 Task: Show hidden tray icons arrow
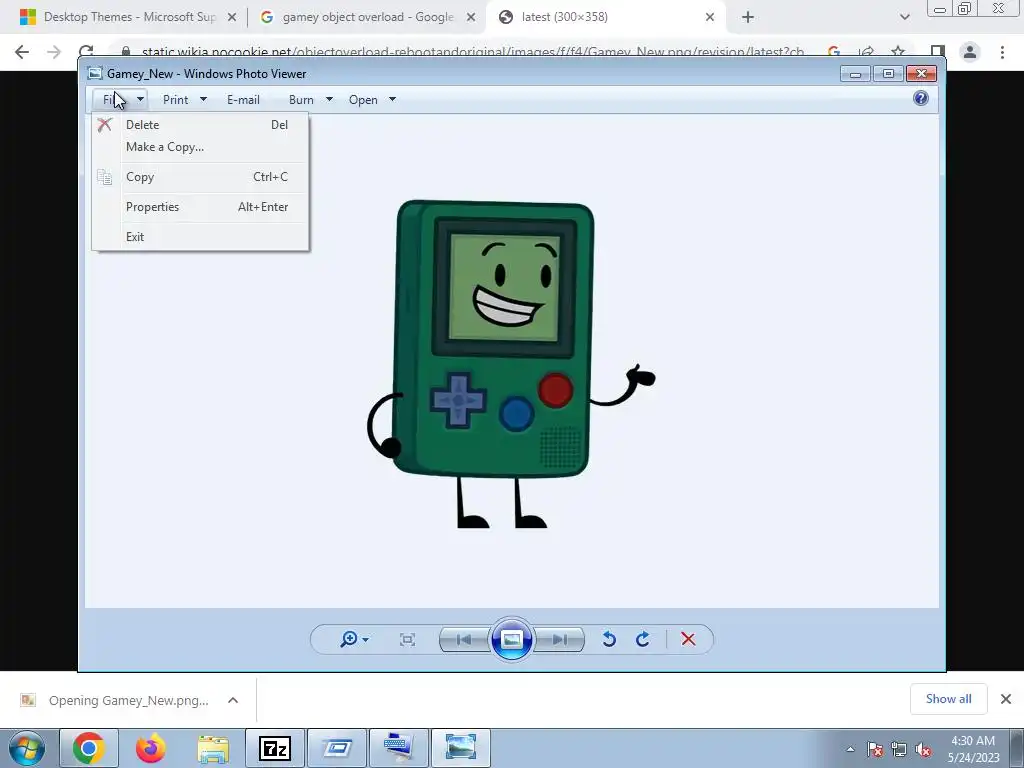point(850,749)
